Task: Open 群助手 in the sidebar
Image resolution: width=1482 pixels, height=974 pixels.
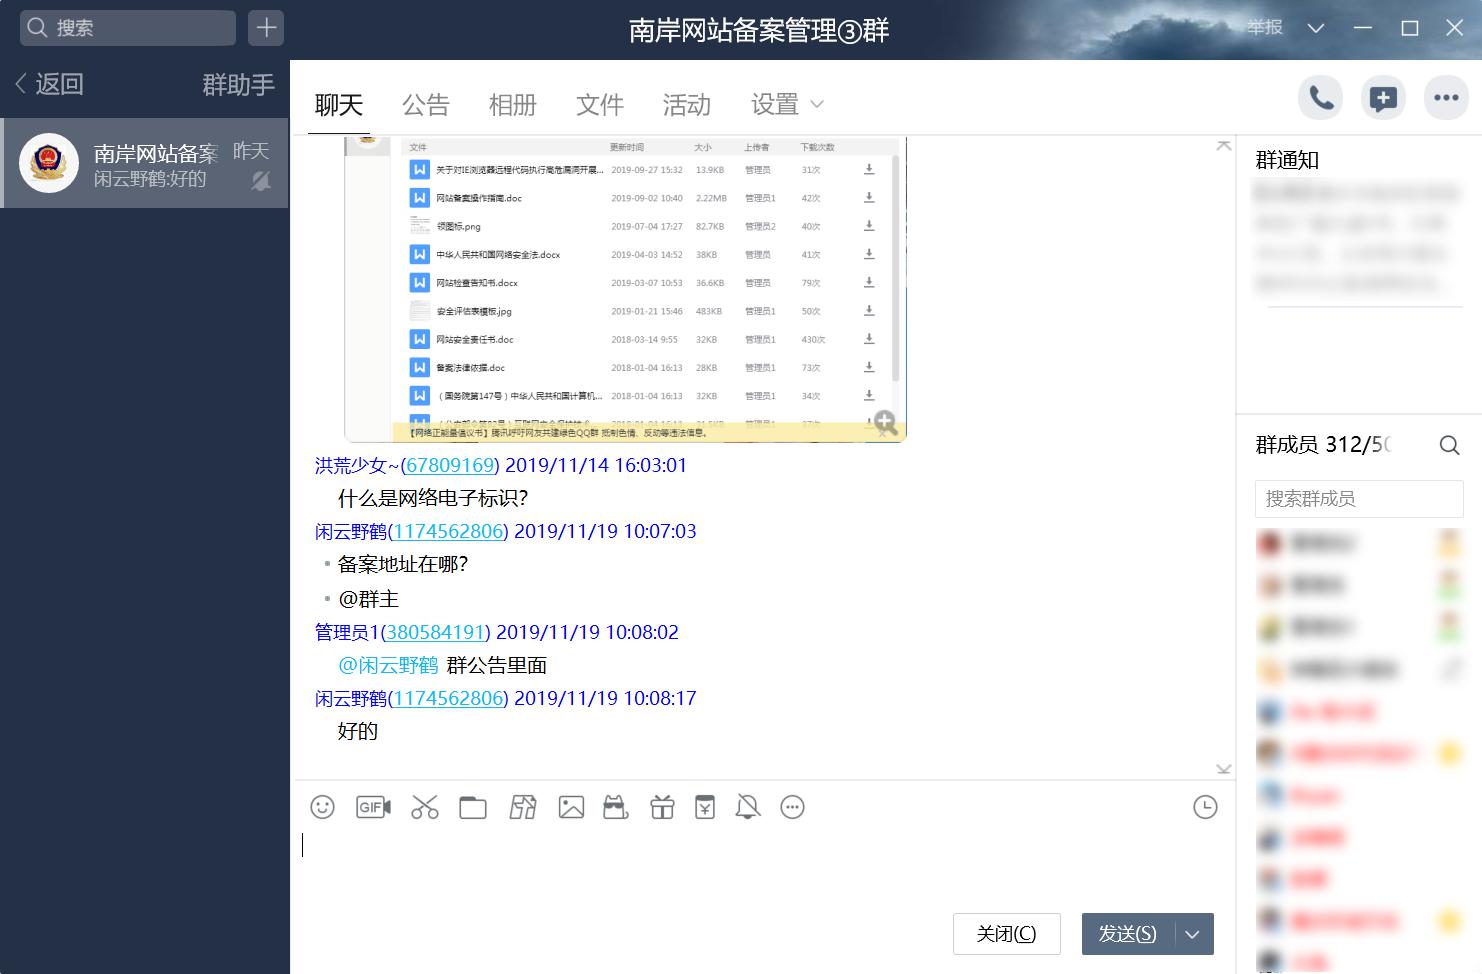Action: pos(238,85)
